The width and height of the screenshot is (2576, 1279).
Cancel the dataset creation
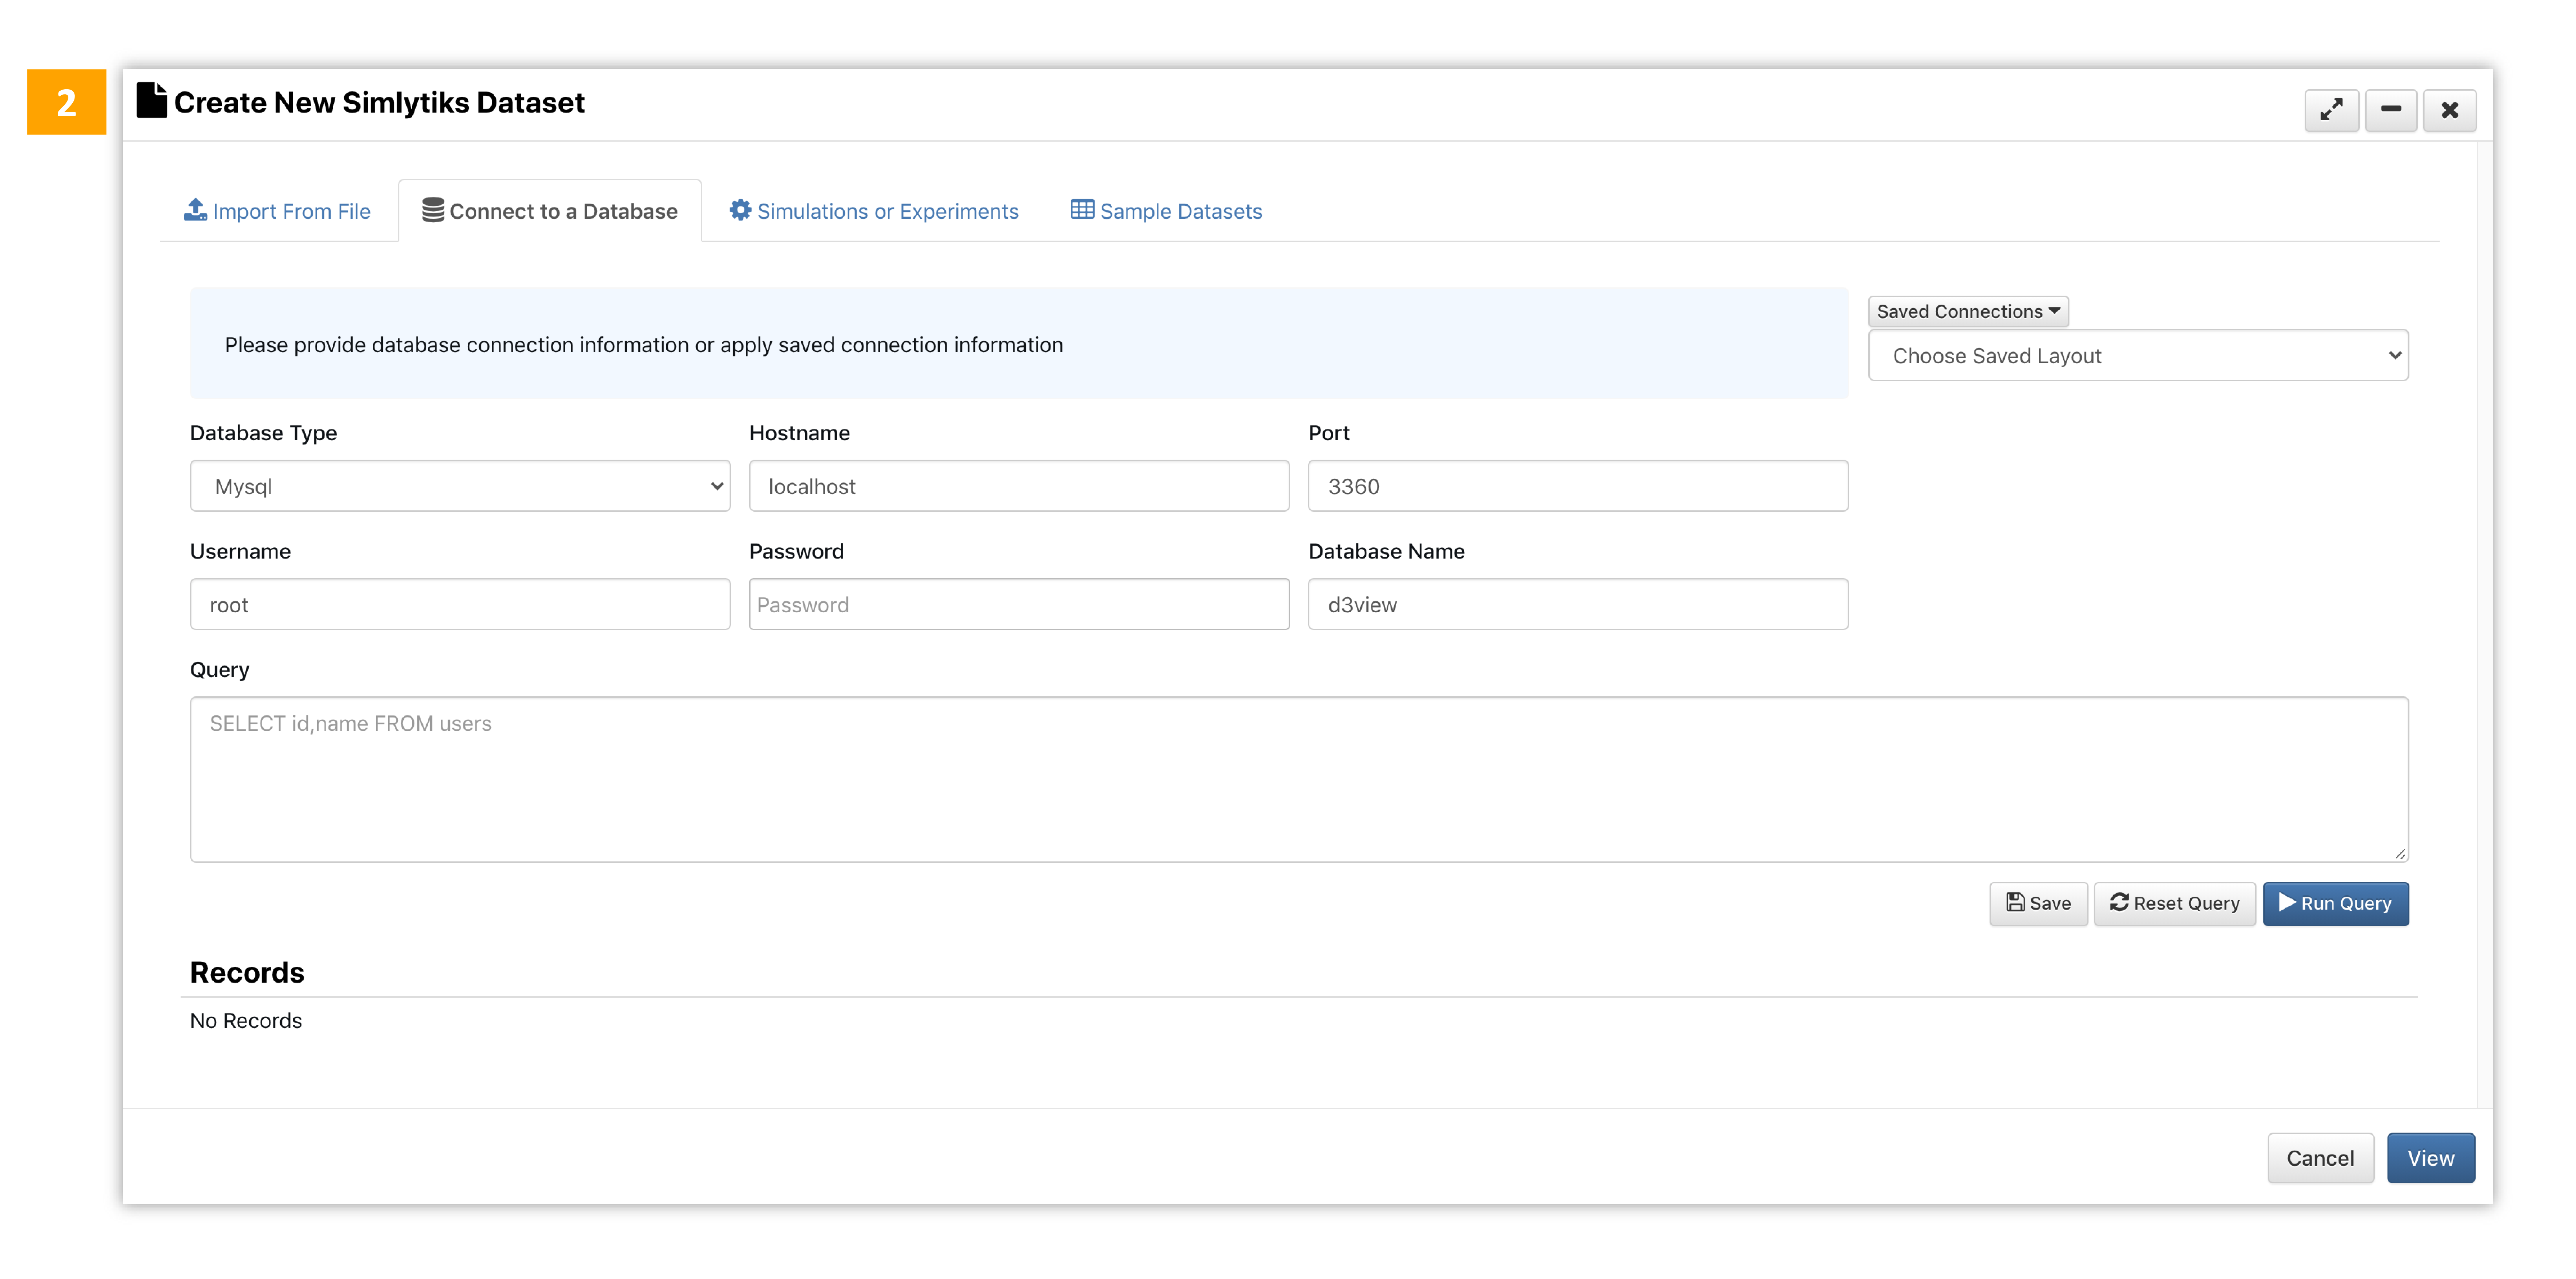click(x=2319, y=1158)
